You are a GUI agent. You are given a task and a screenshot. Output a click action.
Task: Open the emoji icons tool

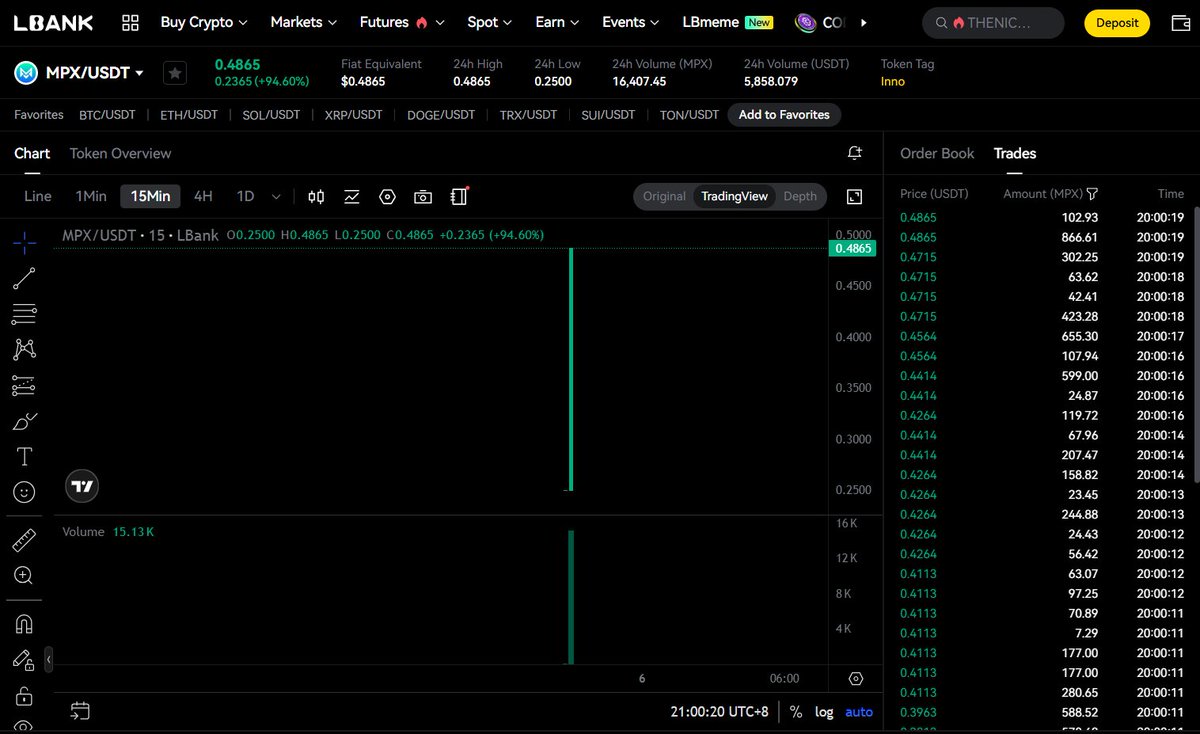(x=24, y=492)
